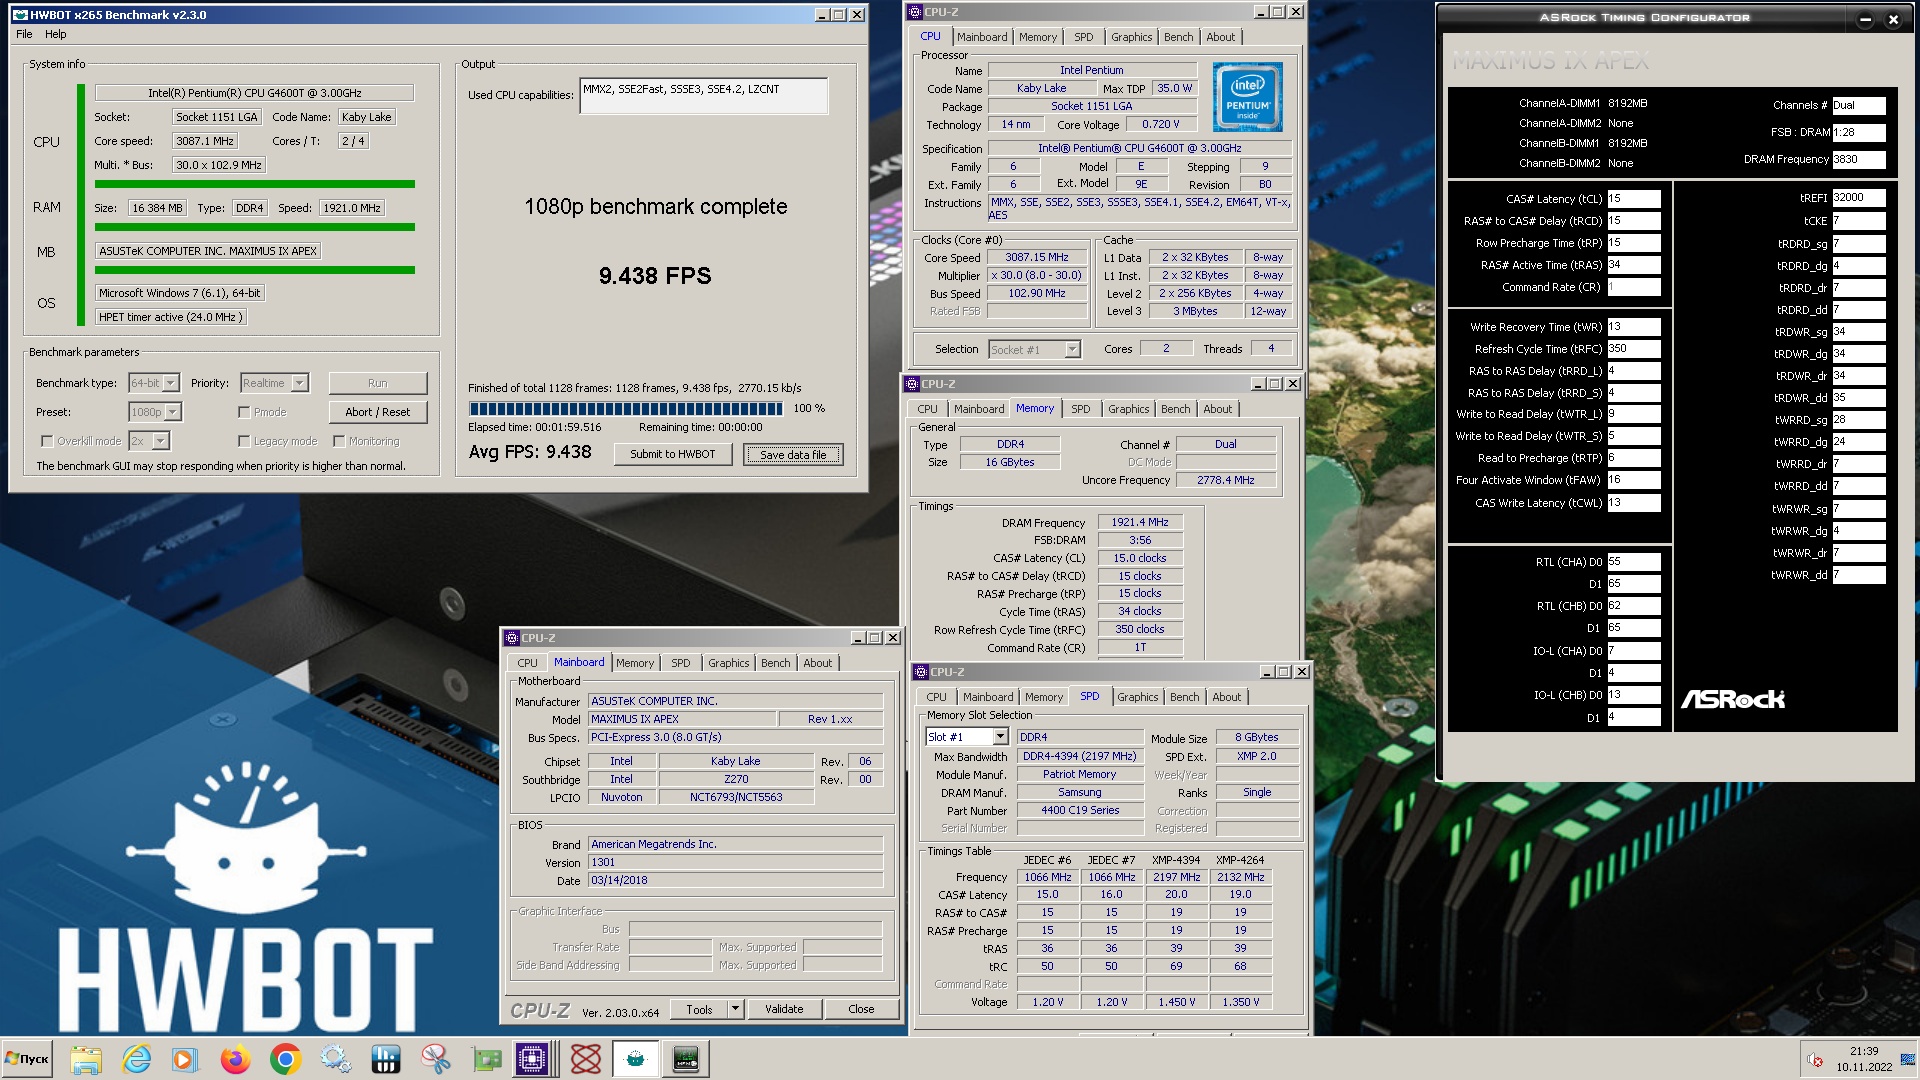Click the ASRock logo in Timing Configurator
The height and width of the screenshot is (1080, 1920).
point(1732,699)
